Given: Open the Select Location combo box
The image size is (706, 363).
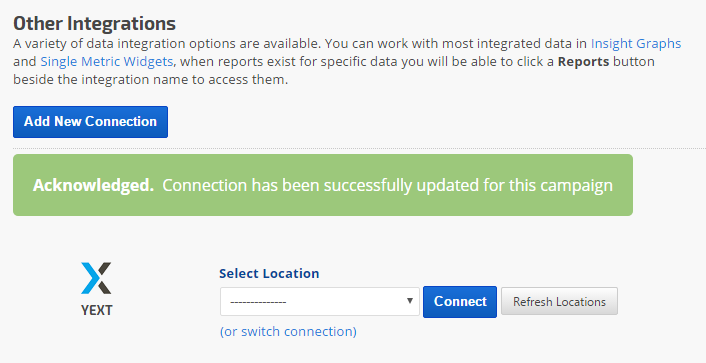Looking at the screenshot, I should (320, 302).
